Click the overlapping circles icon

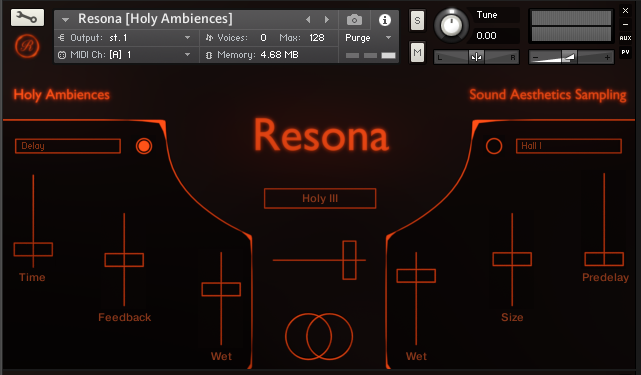pyautogui.click(x=319, y=337)
